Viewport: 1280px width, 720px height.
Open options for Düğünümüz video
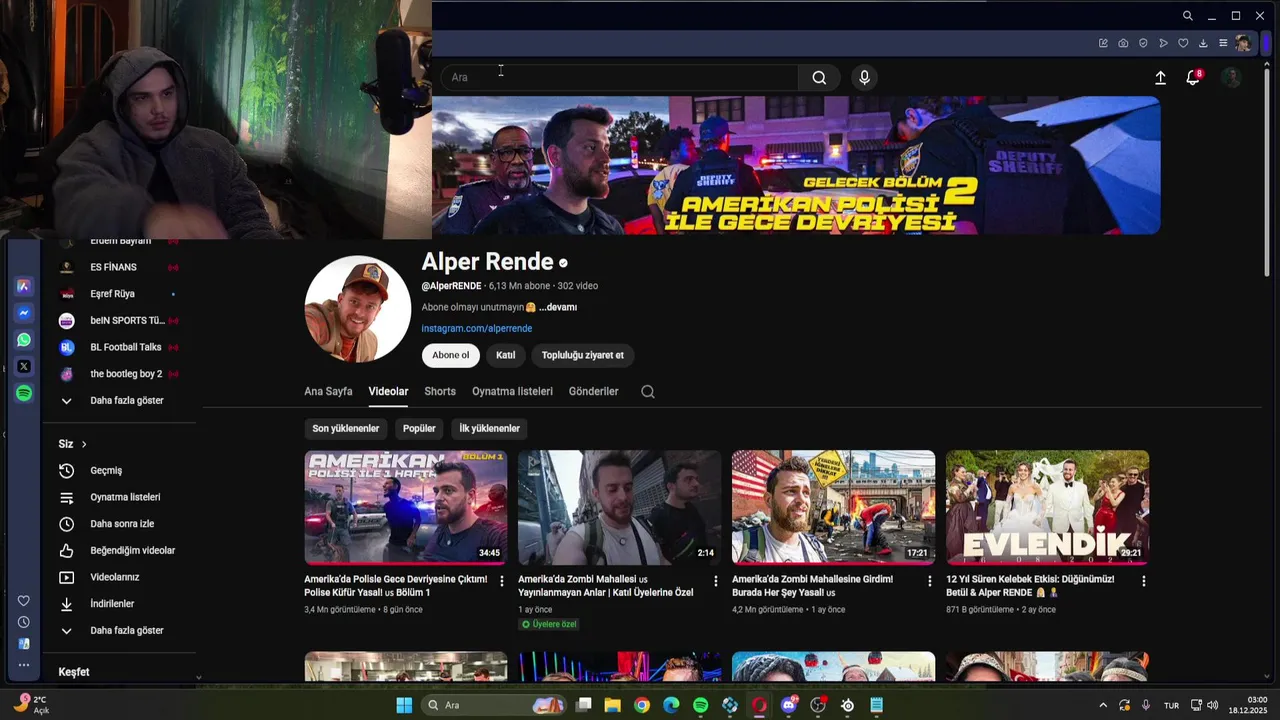coord(1144,581)
